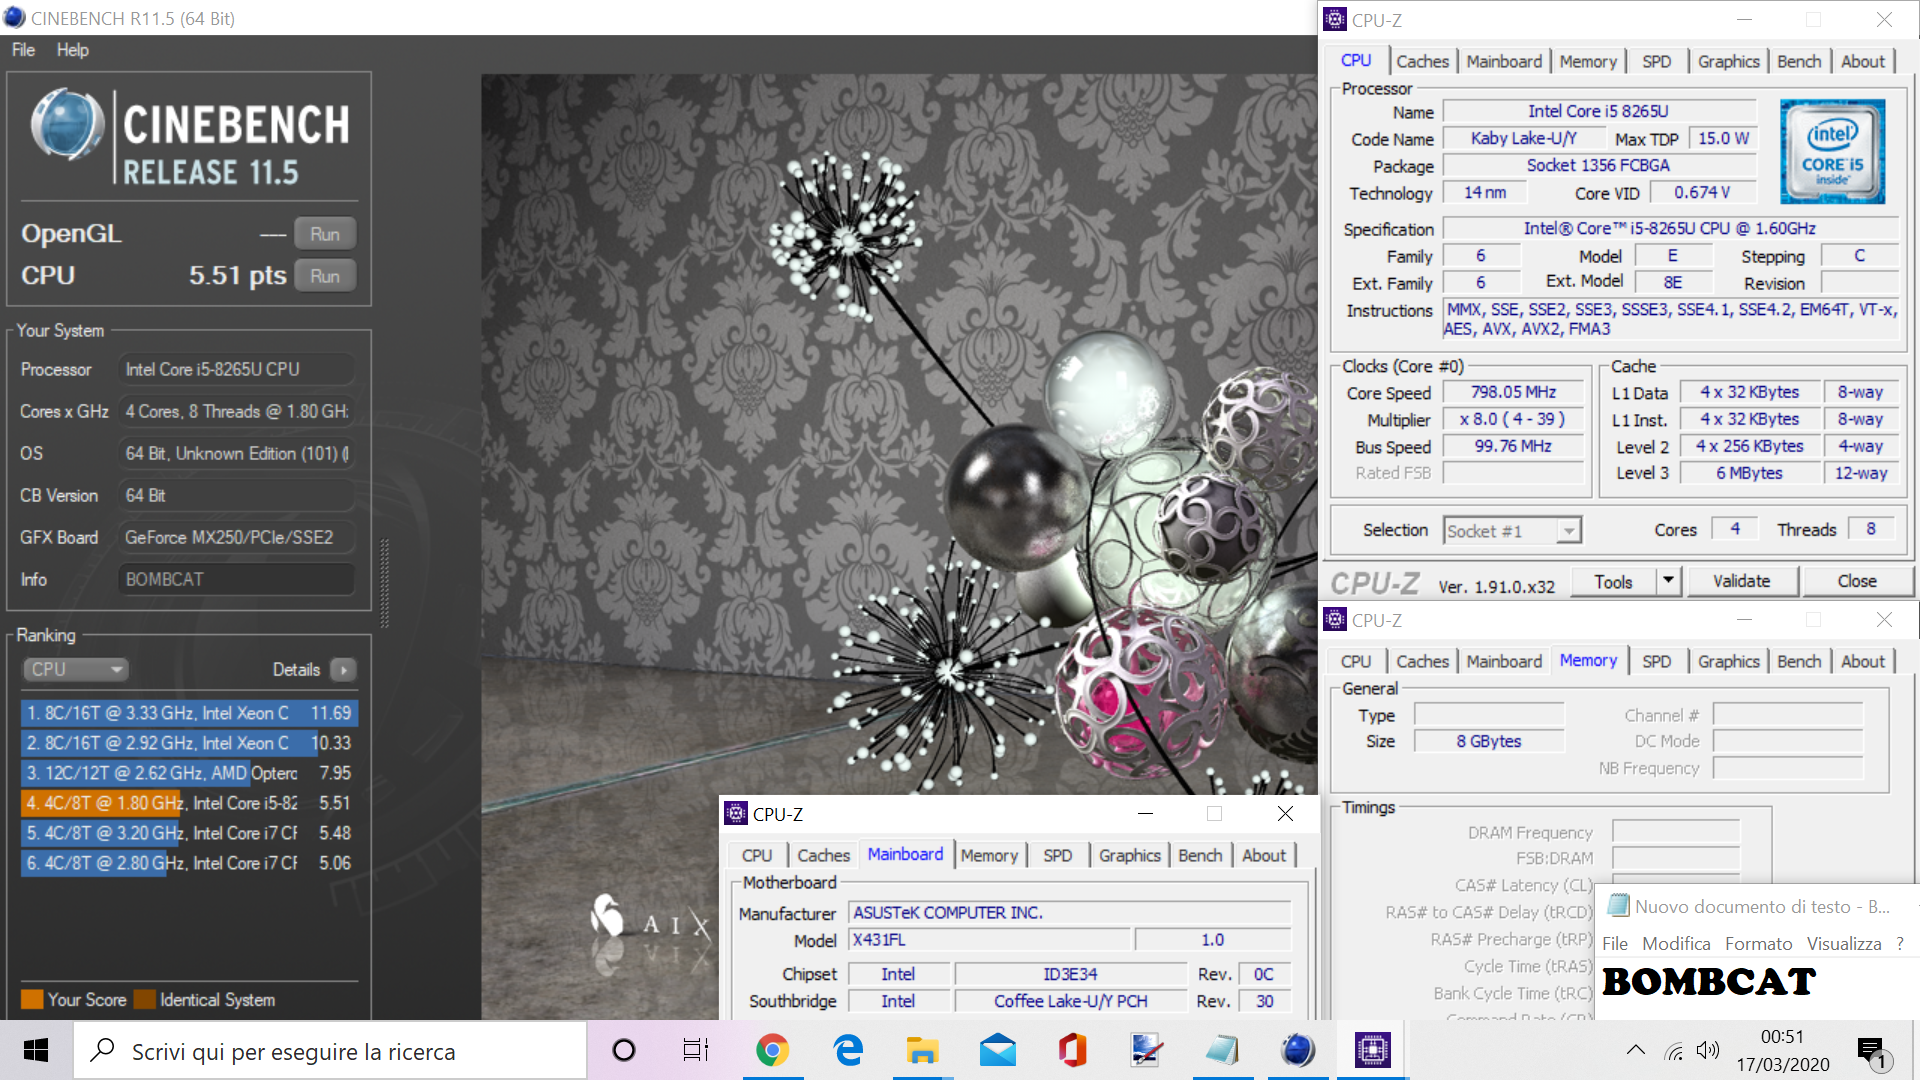This screenshot has height=1080, width=1920.
Task: Run the OpenGL benchmark
Action: 325,234
